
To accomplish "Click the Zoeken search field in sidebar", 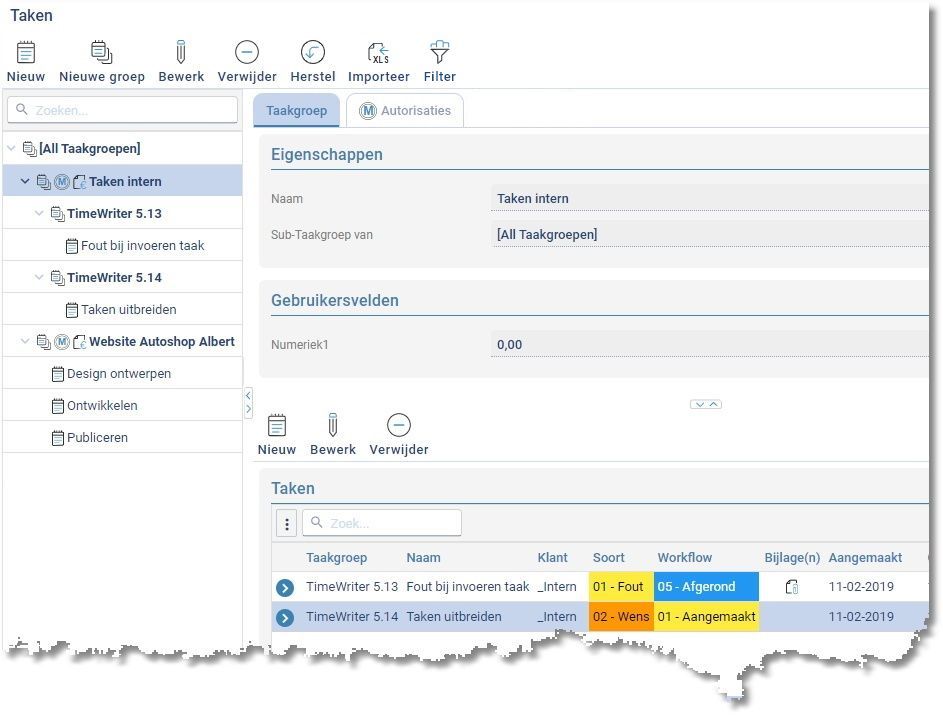I will click(127, 110).
